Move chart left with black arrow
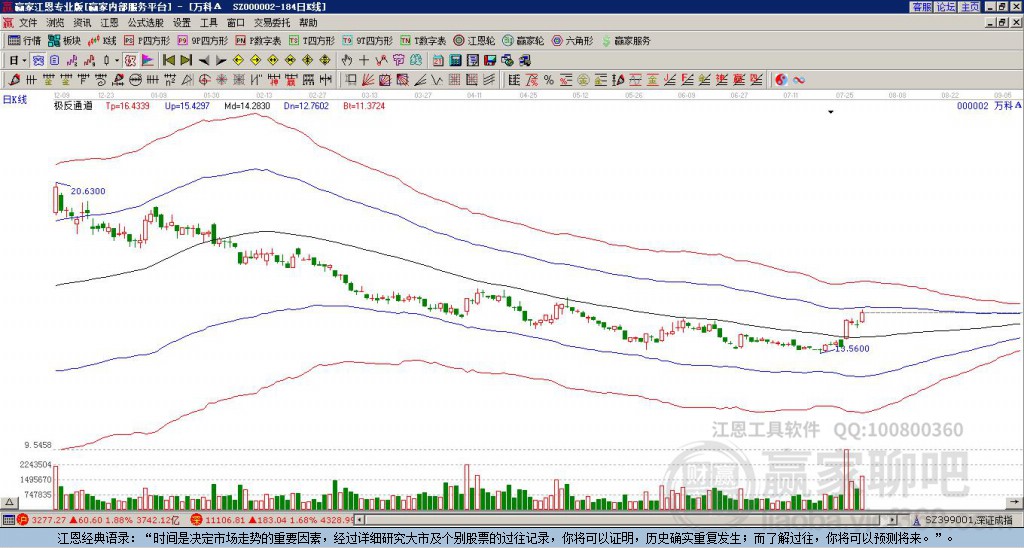The image size is (1024, 548). [x=204, y=61]
